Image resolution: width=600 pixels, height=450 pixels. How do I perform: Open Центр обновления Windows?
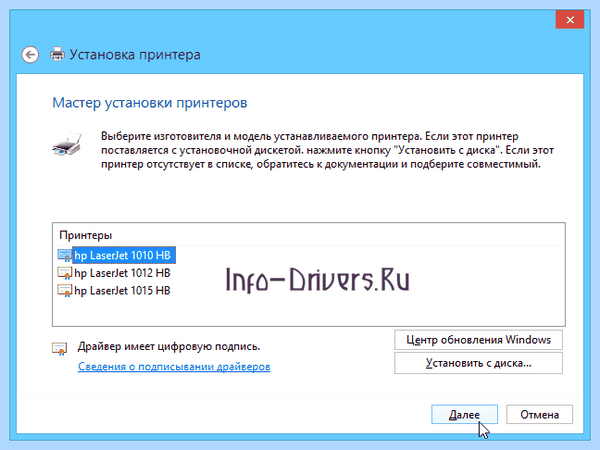[x=478, y=340]
